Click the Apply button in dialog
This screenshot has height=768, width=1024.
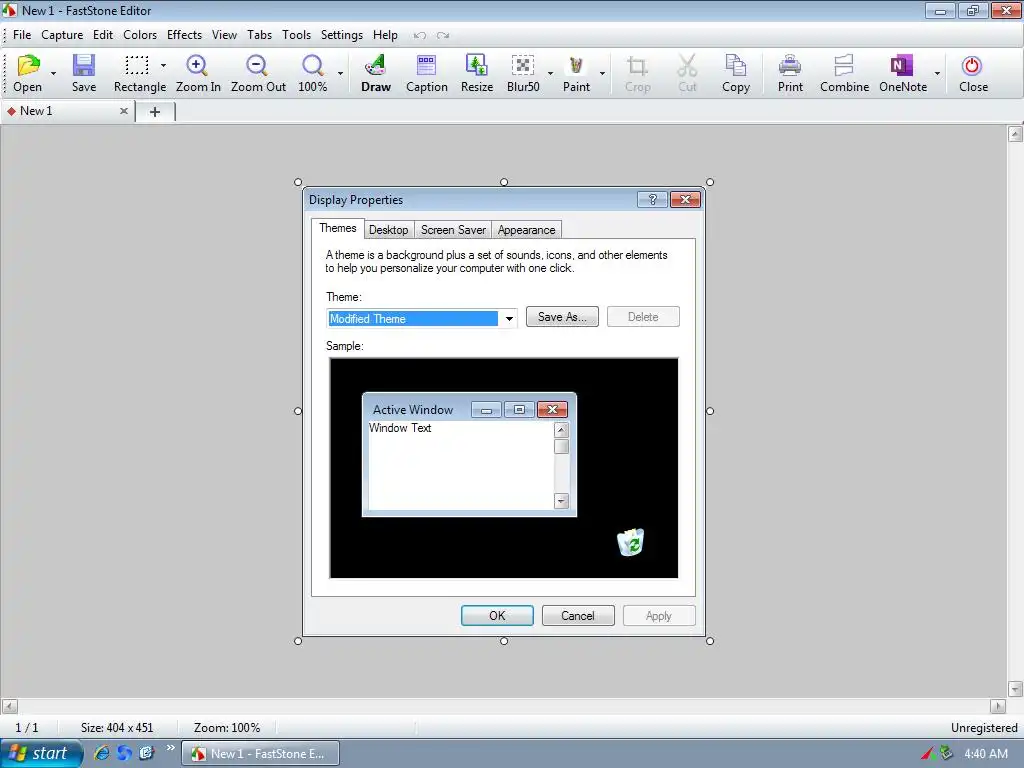pos(659,616)
